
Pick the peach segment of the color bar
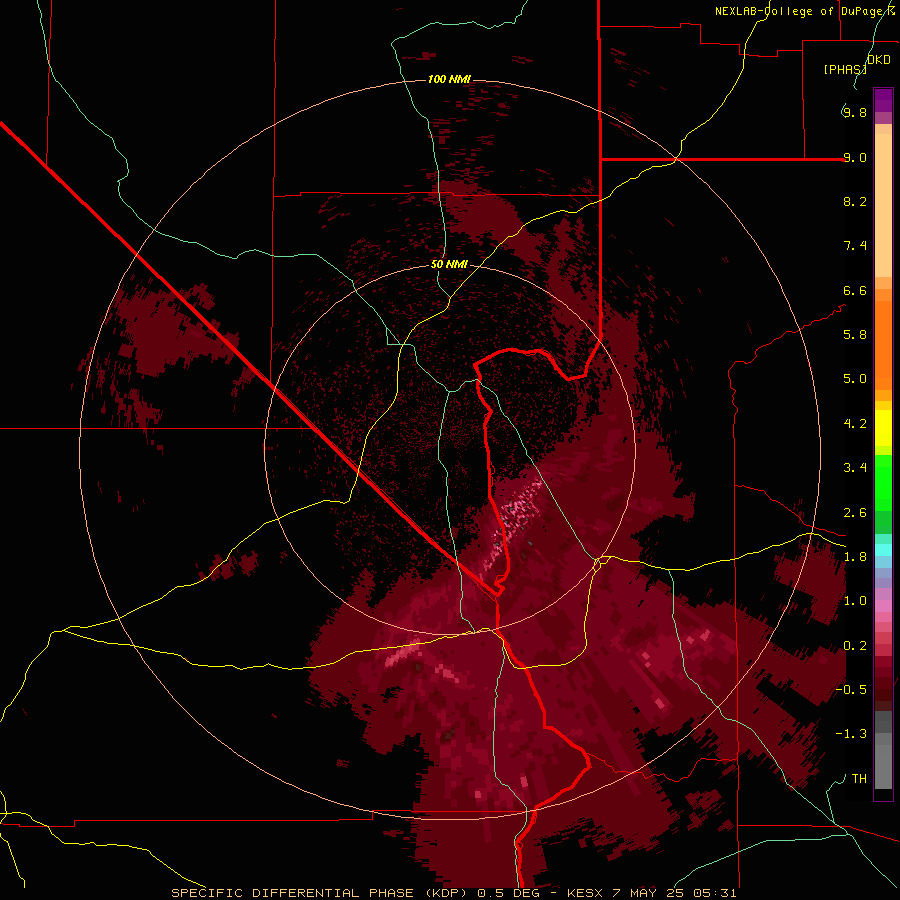click(x=883, y=205)
